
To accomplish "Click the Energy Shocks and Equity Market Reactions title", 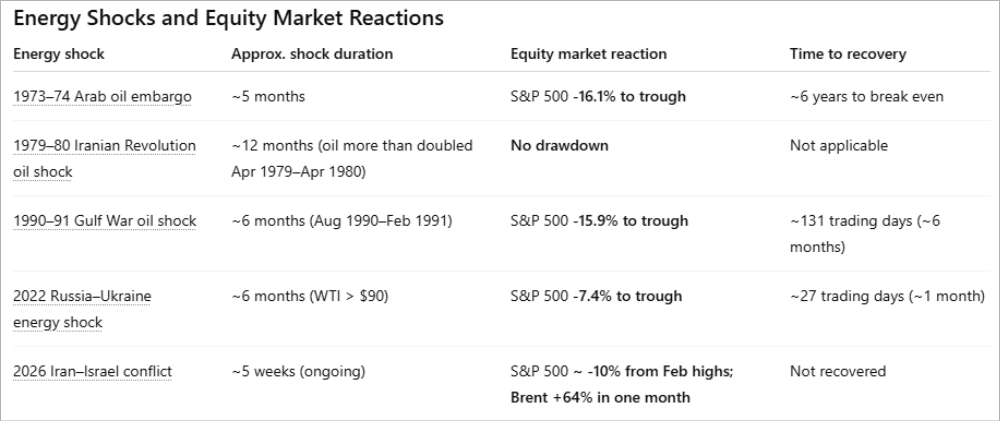I will click(x=229, y=19).
